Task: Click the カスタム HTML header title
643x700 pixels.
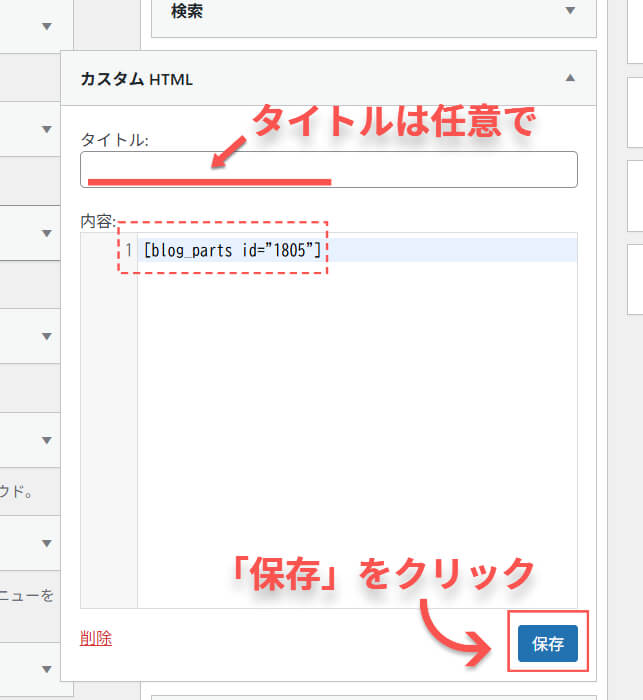Action: point(136,79)
